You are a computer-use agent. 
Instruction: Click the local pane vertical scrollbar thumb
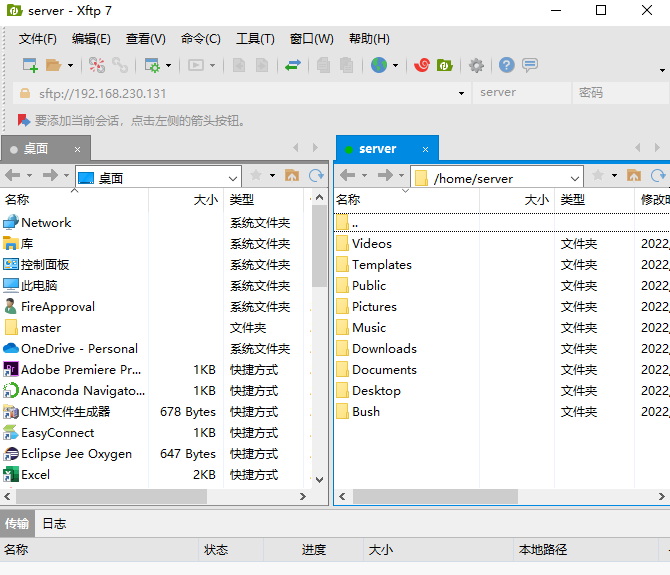click(x=319, y=246)
